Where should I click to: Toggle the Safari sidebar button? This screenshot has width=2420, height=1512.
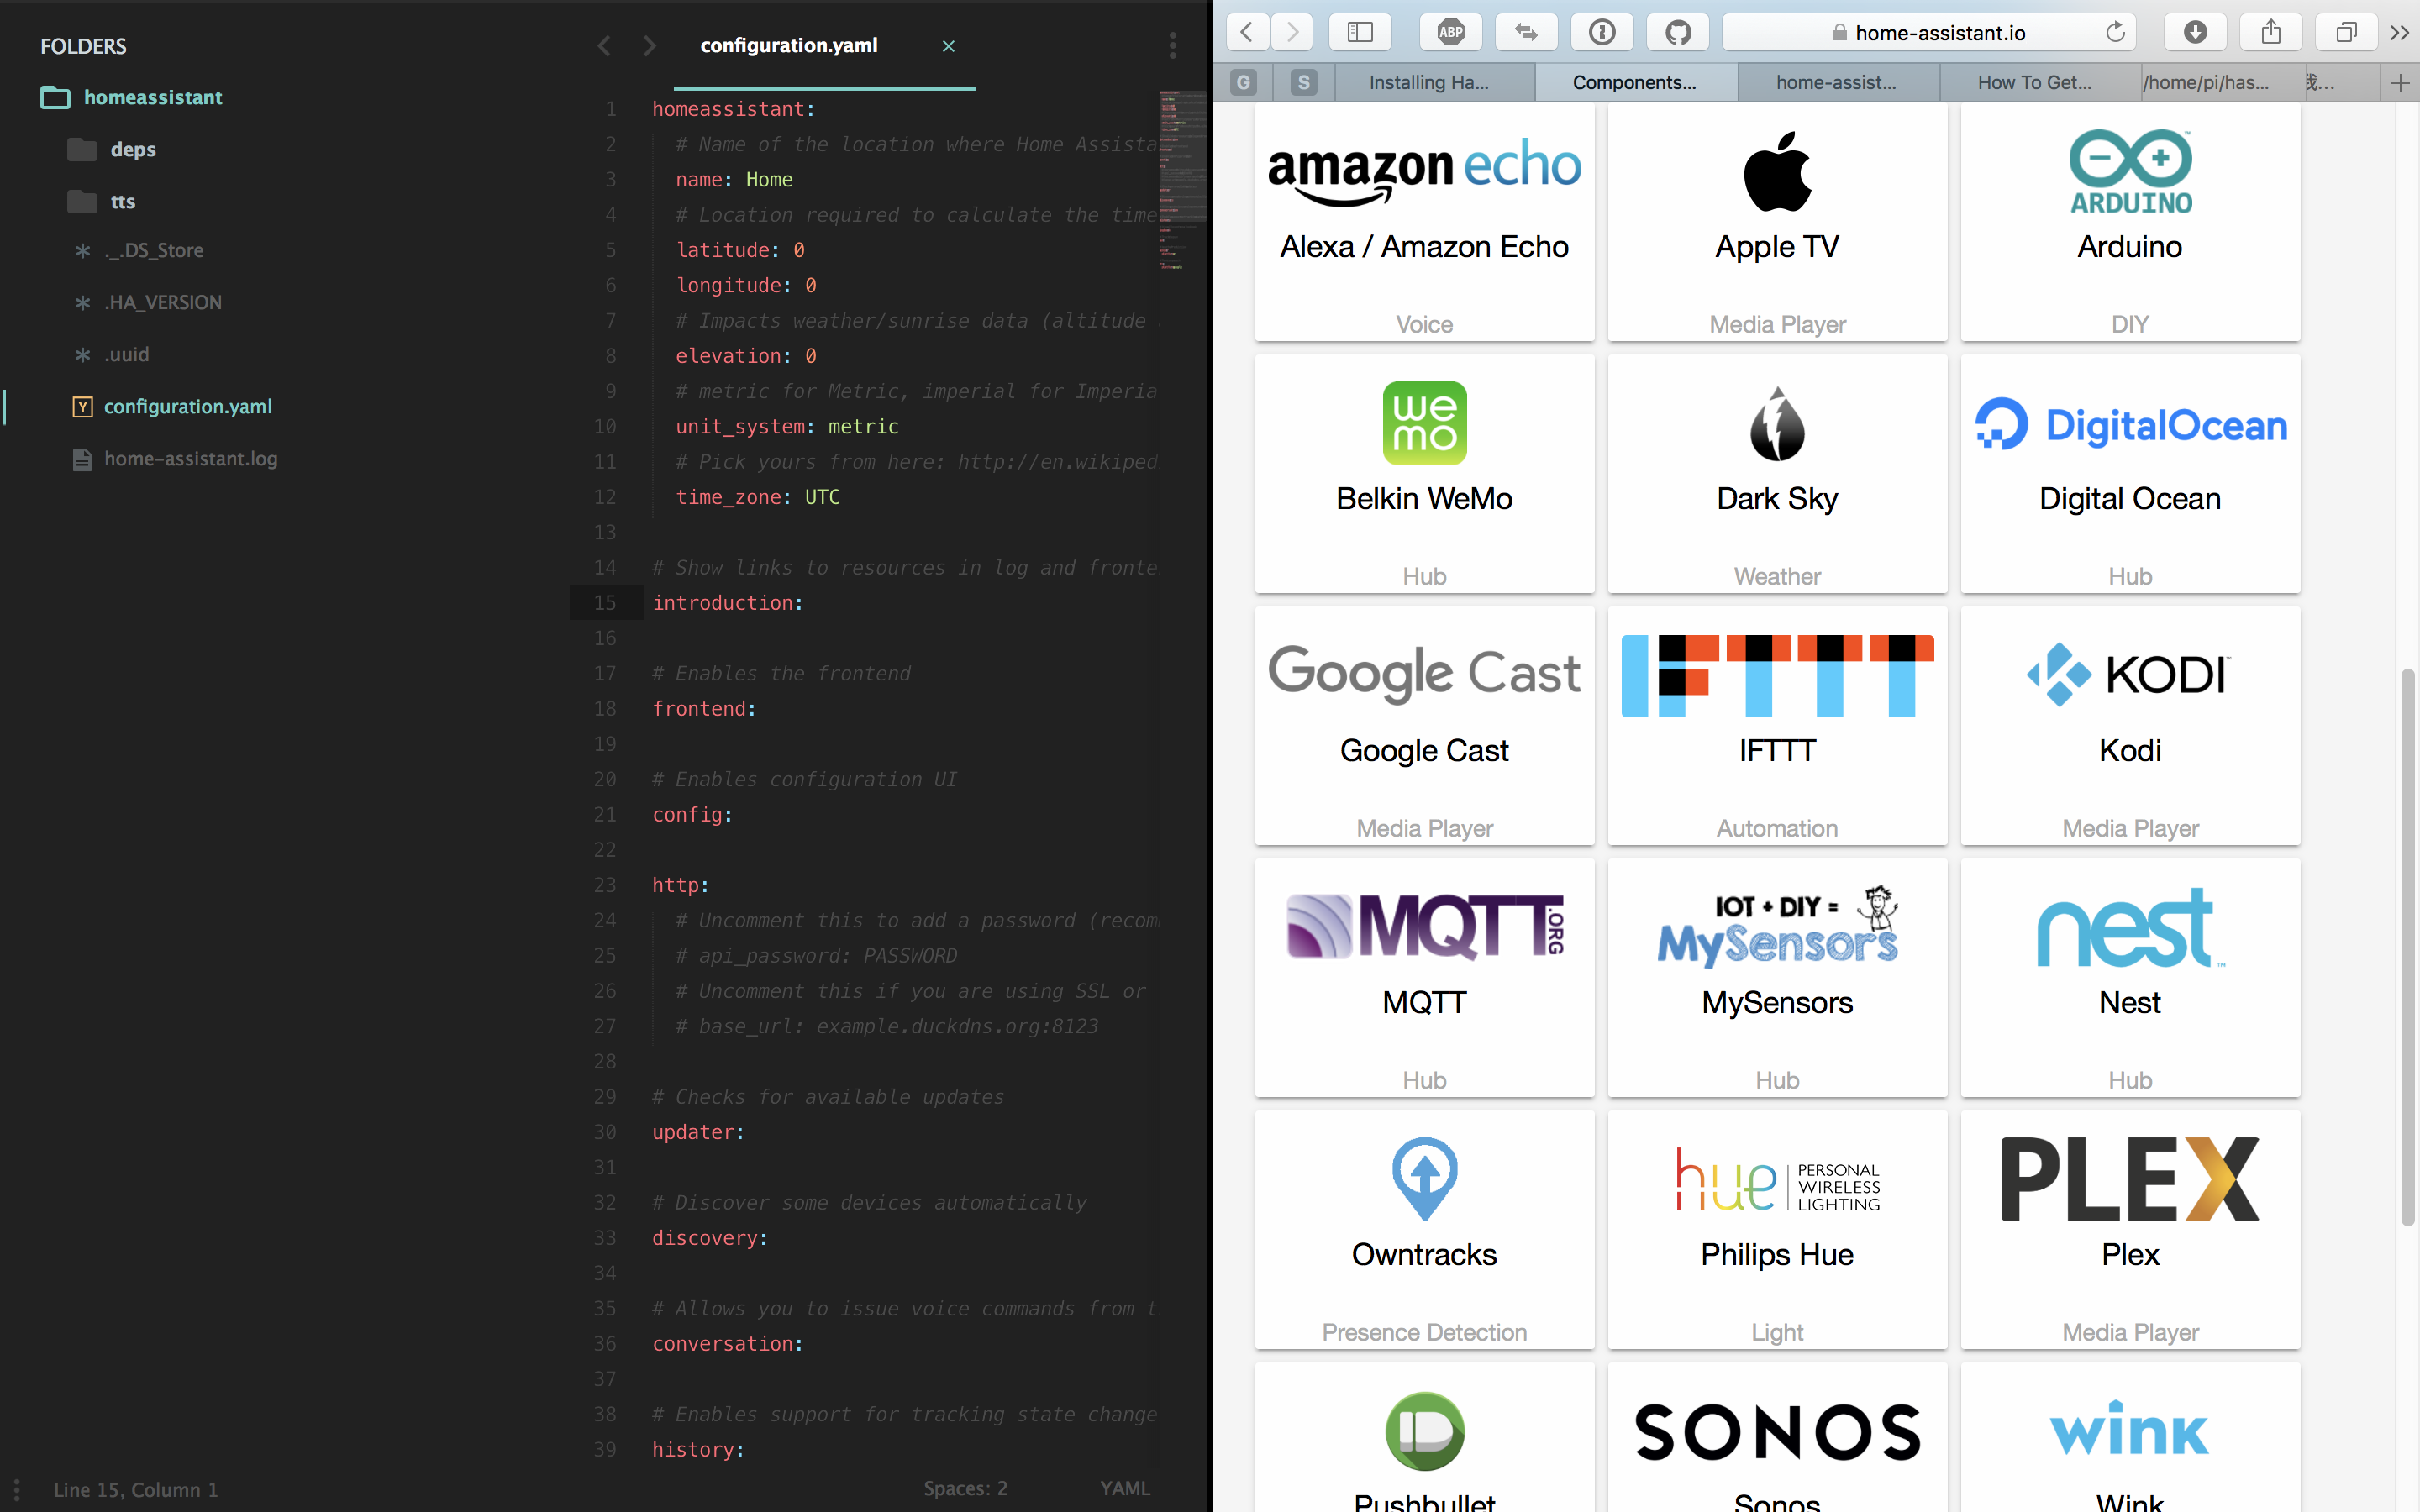(1360, 32)
